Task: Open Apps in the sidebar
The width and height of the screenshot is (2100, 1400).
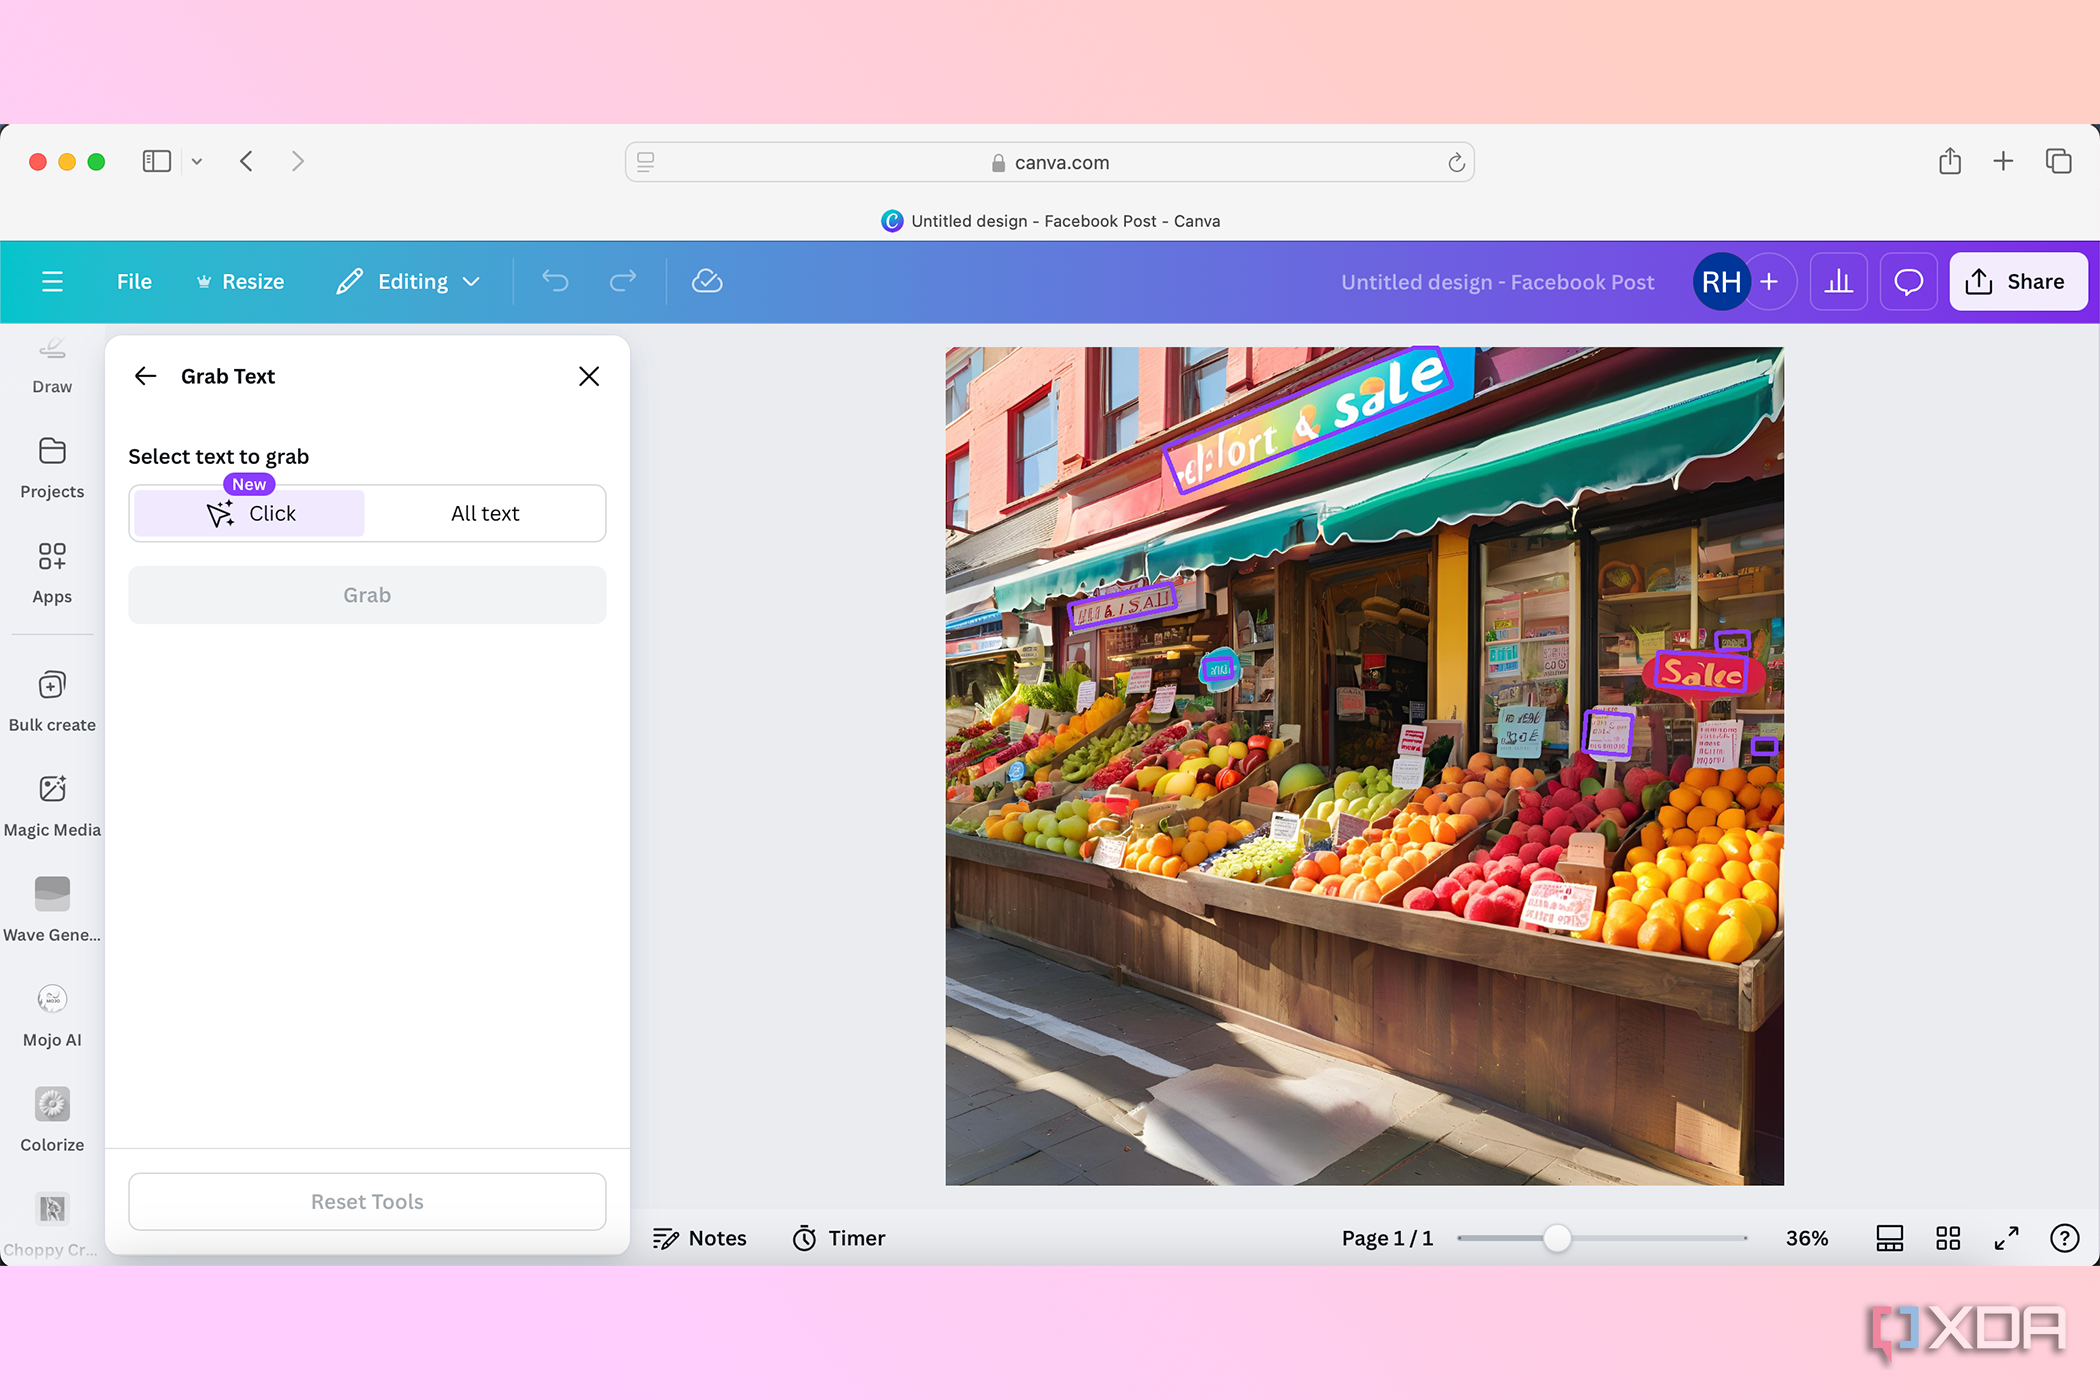Action: pos(52,573)
